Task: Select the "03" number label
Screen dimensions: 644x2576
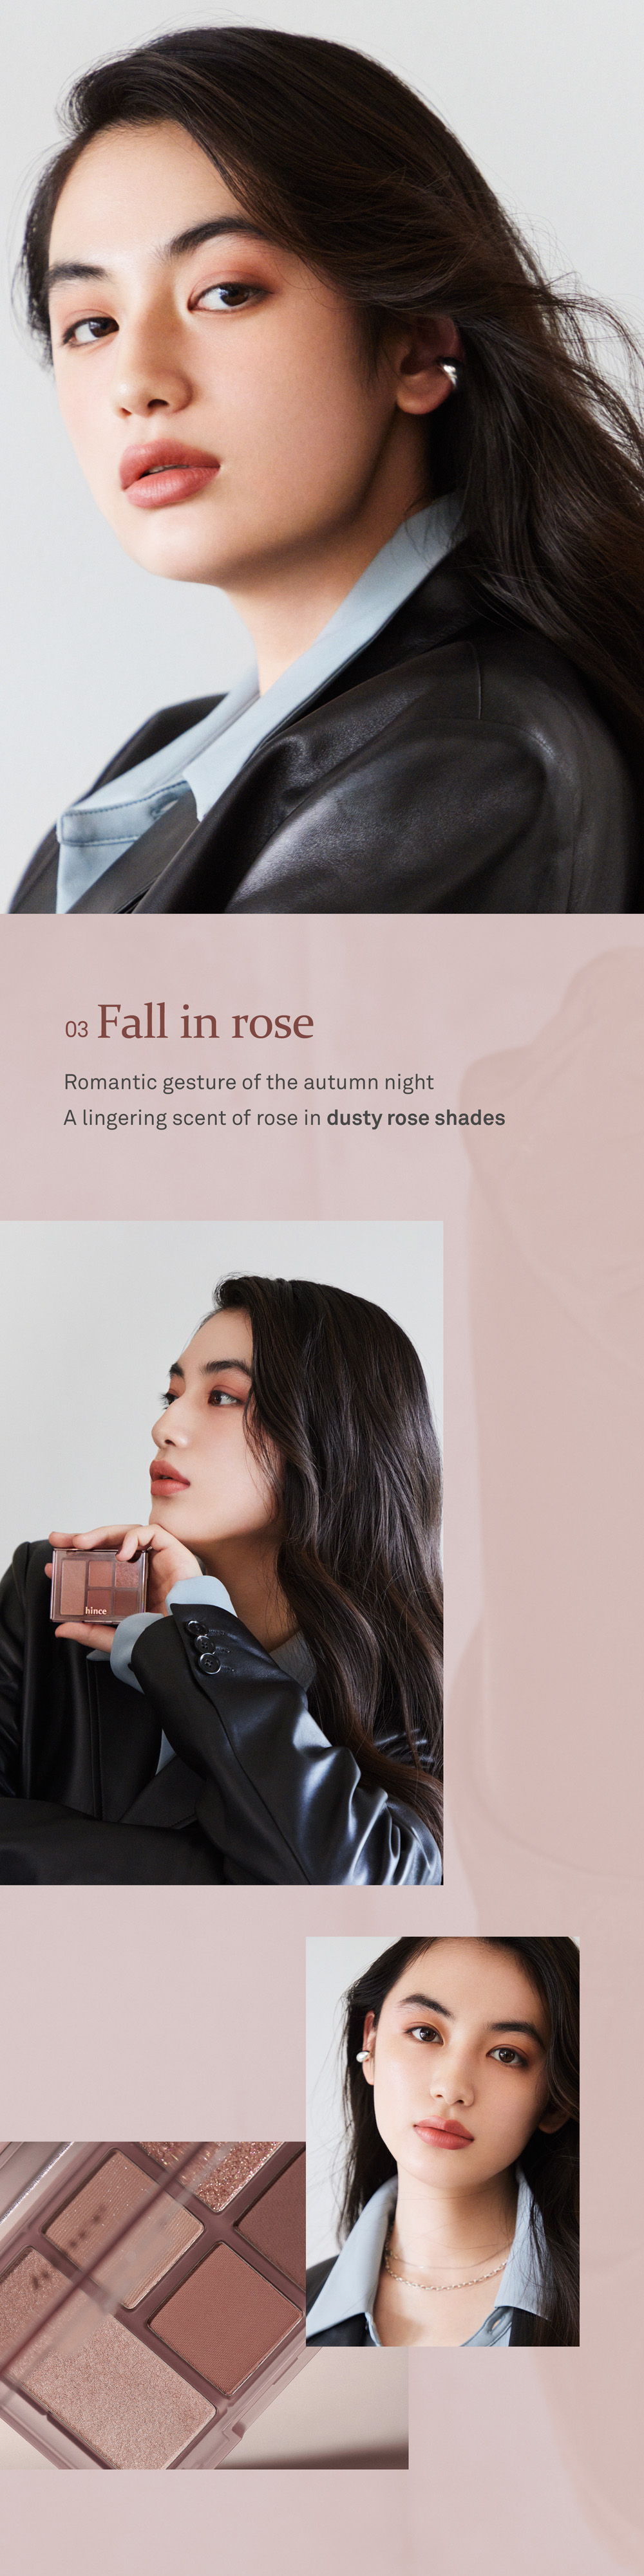Action: (x=76, y=1029)
